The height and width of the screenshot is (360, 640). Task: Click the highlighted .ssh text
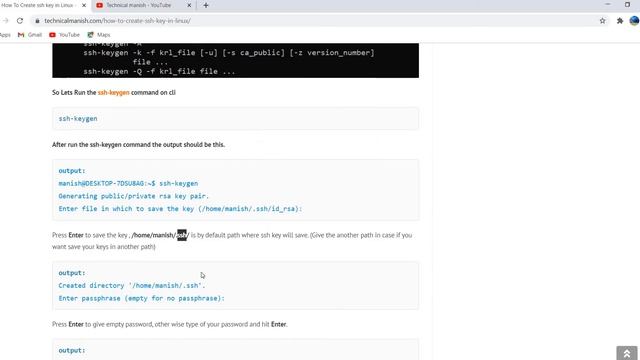(x=182, y=235)
